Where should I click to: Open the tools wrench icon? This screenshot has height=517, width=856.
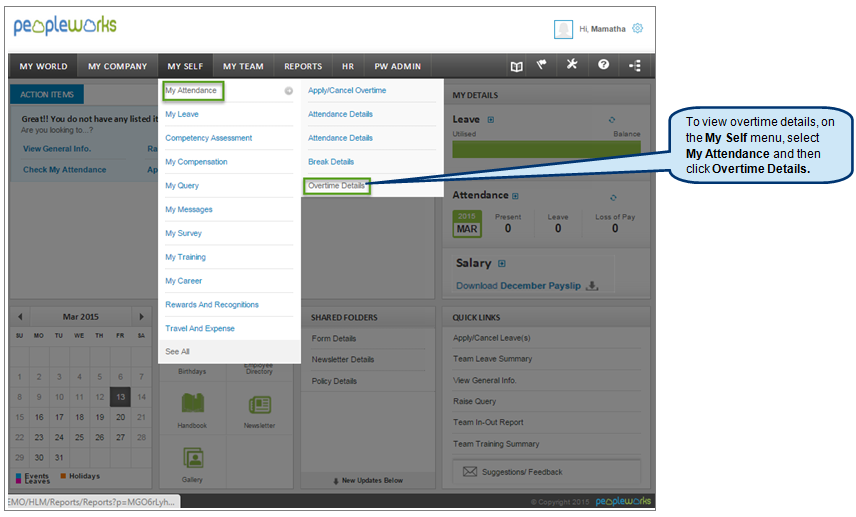coord(572,64)
